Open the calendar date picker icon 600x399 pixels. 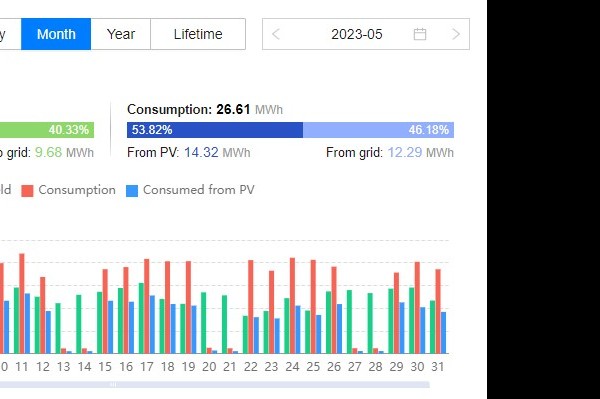[420, 34]
